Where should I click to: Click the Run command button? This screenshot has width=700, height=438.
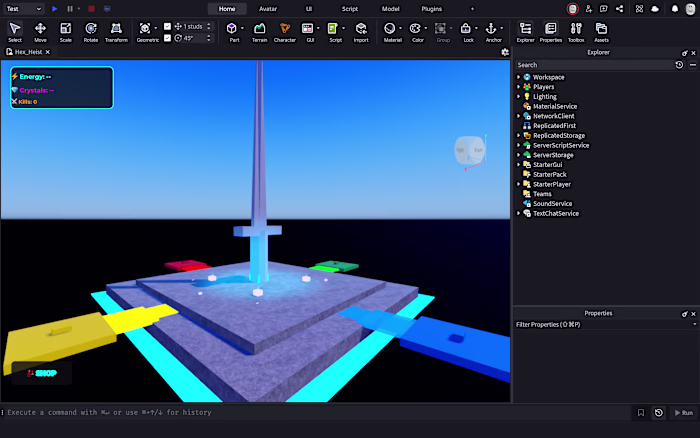[x=683, y=413]
